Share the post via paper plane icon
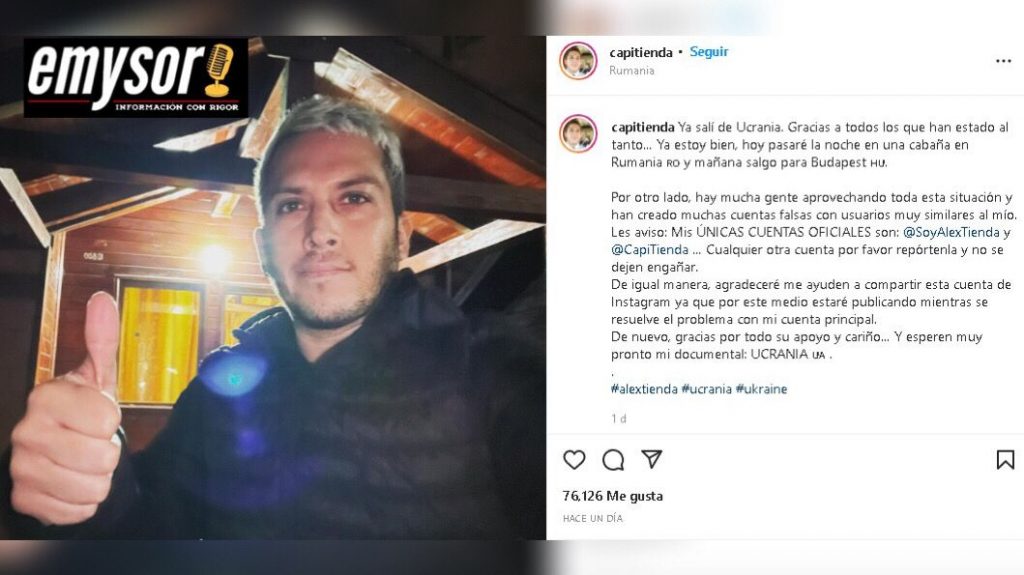The image size is (1024, 575). point(652,459)
